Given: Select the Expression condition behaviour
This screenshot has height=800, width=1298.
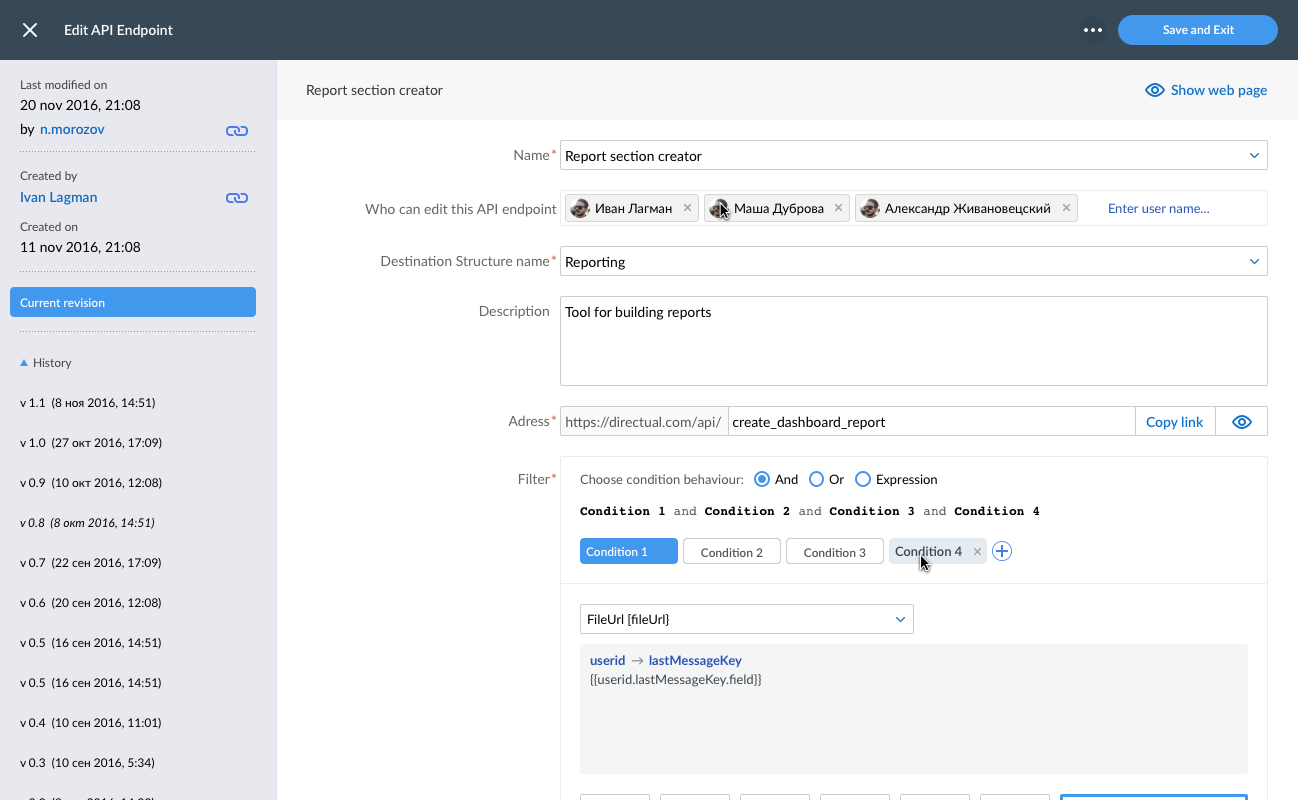Looking at the screenshot, I should click(x=863, y=479).
